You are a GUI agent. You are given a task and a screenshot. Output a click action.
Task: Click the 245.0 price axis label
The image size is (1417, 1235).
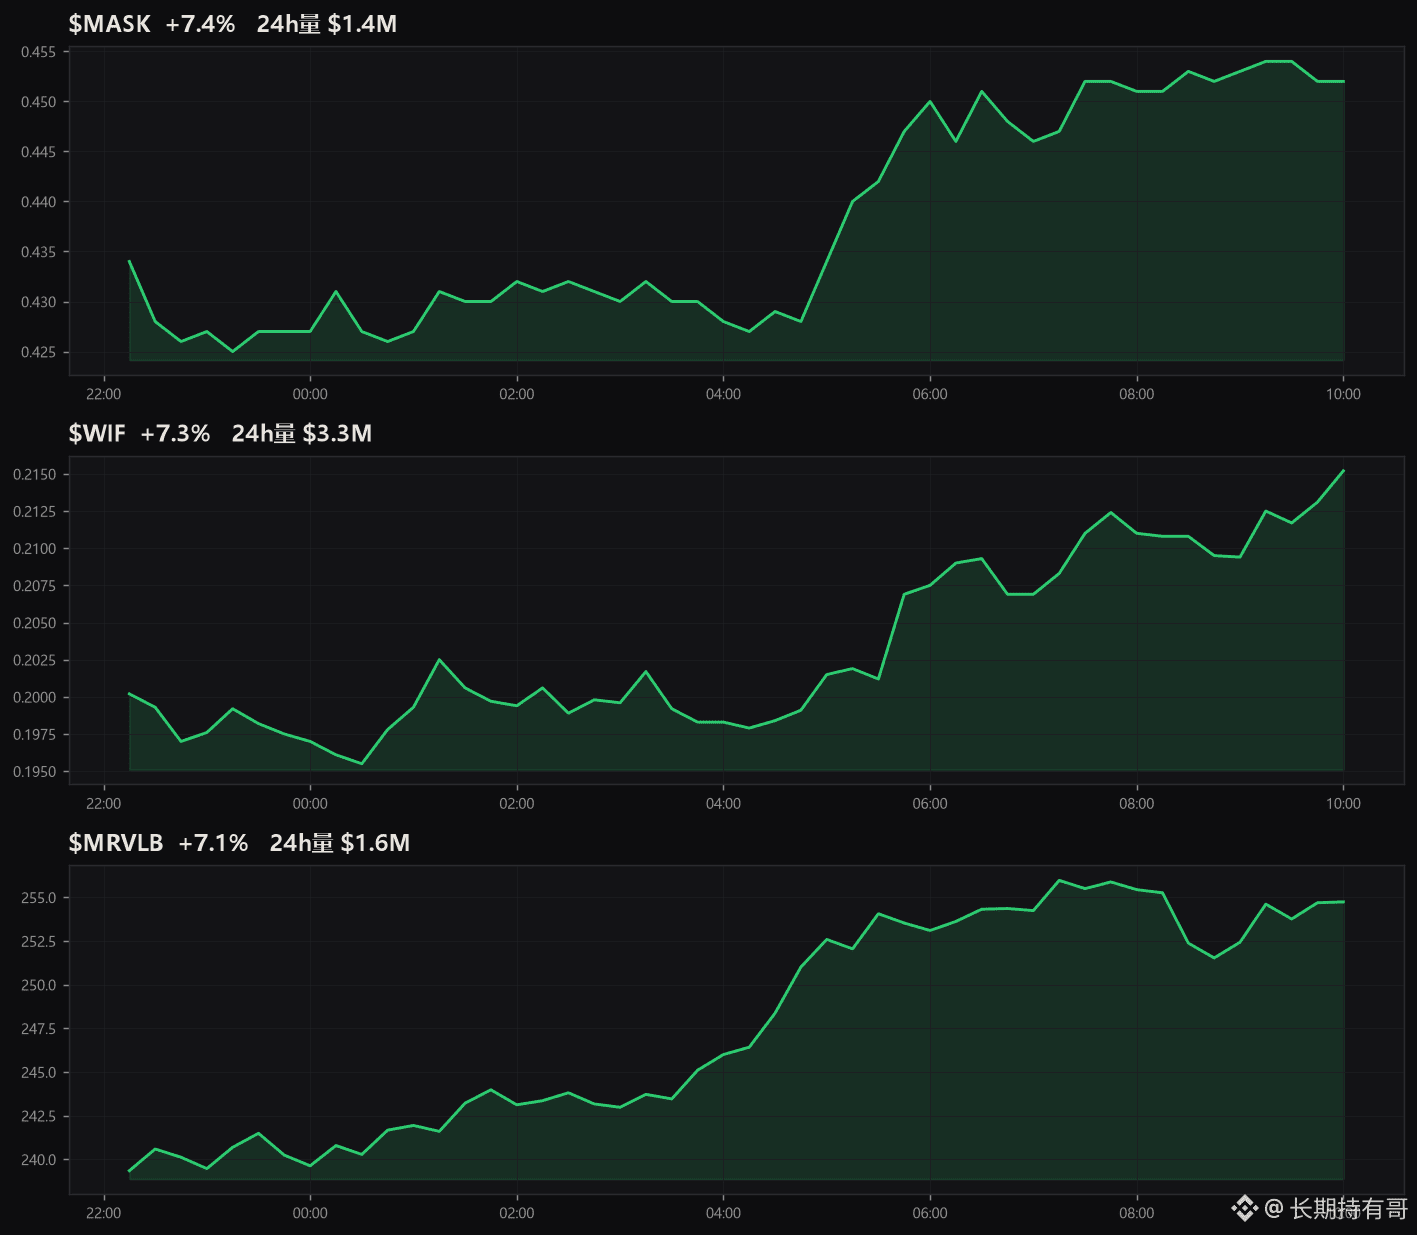[38, 1073]
